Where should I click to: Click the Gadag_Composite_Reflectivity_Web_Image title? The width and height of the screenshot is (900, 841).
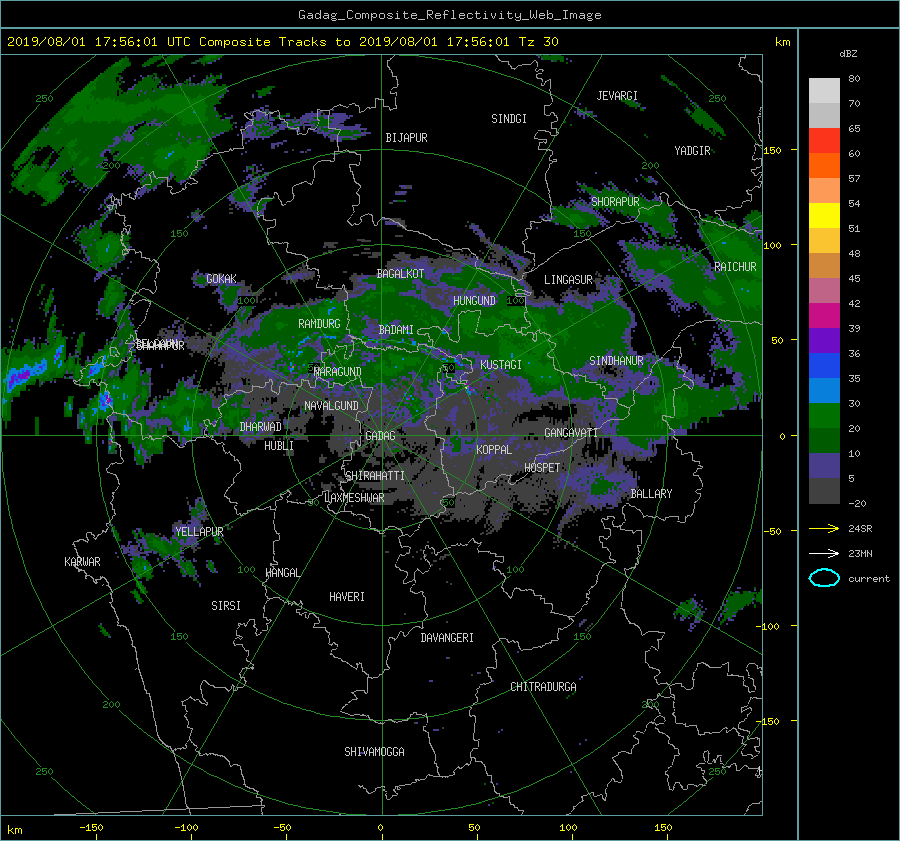coord(449,15)
